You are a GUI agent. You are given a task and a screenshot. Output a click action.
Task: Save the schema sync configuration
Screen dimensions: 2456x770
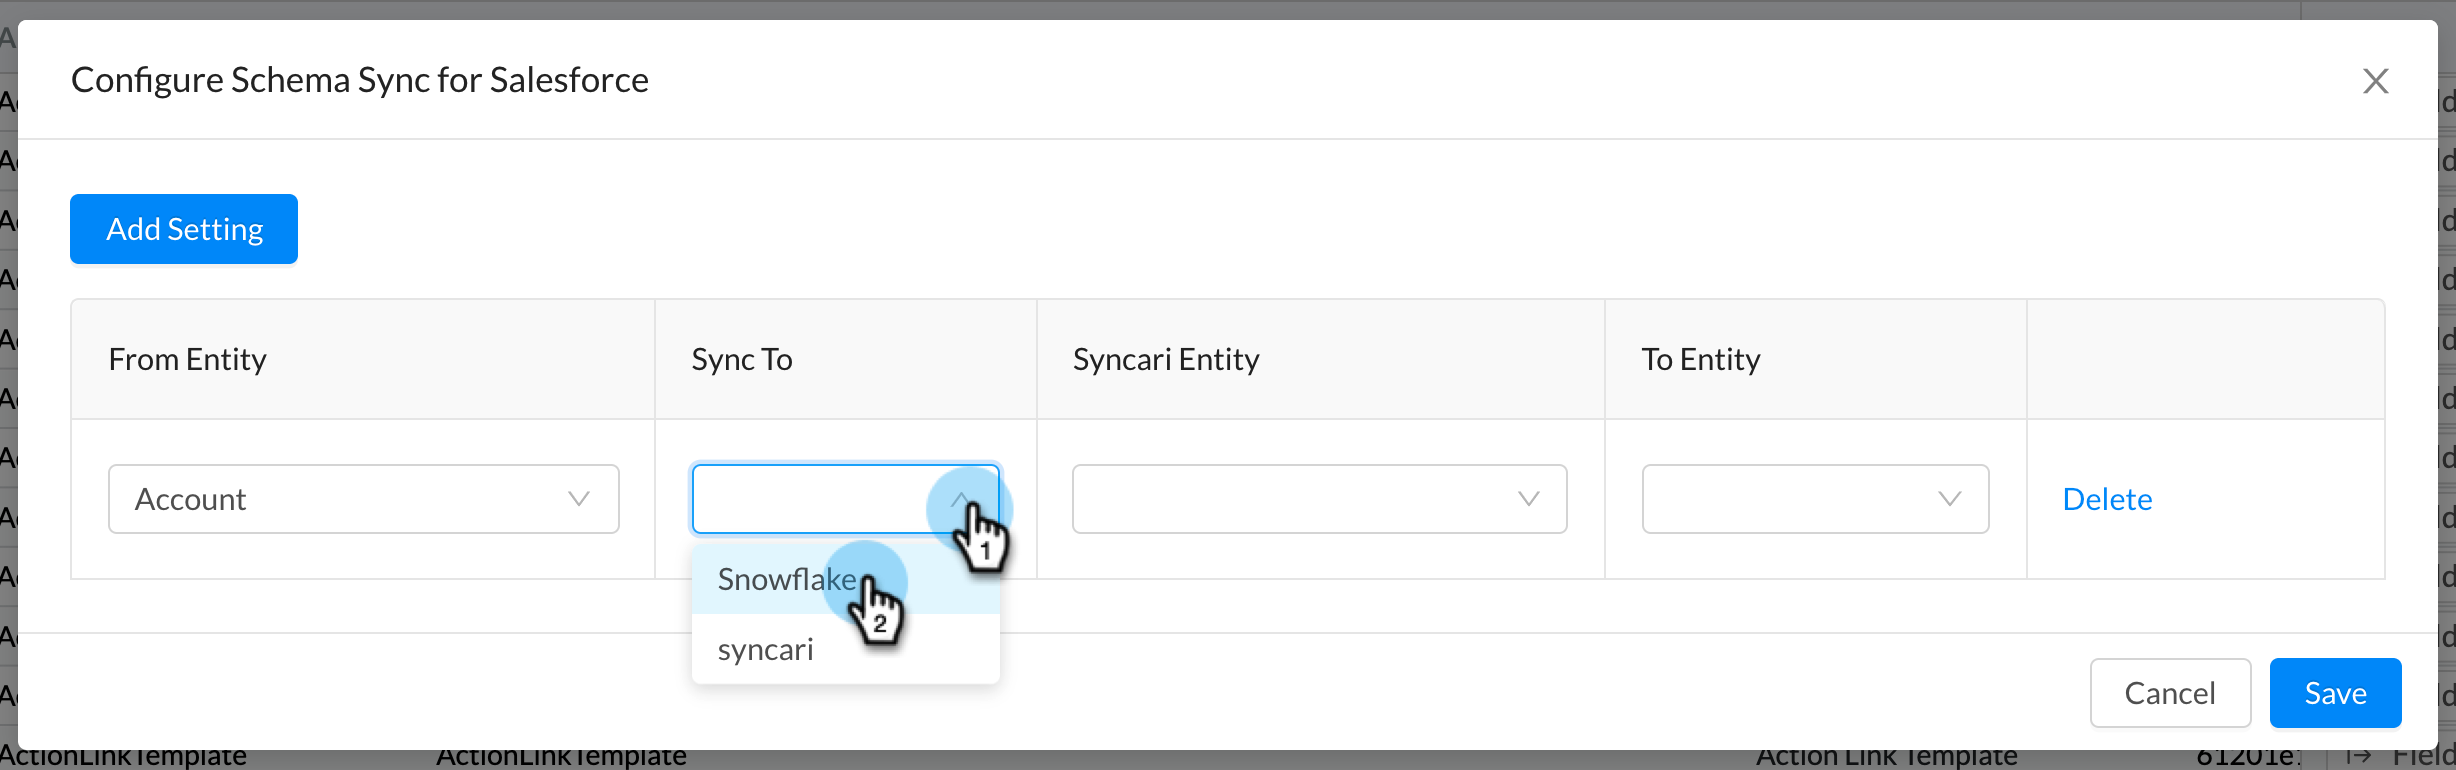tap(2335, 692)
